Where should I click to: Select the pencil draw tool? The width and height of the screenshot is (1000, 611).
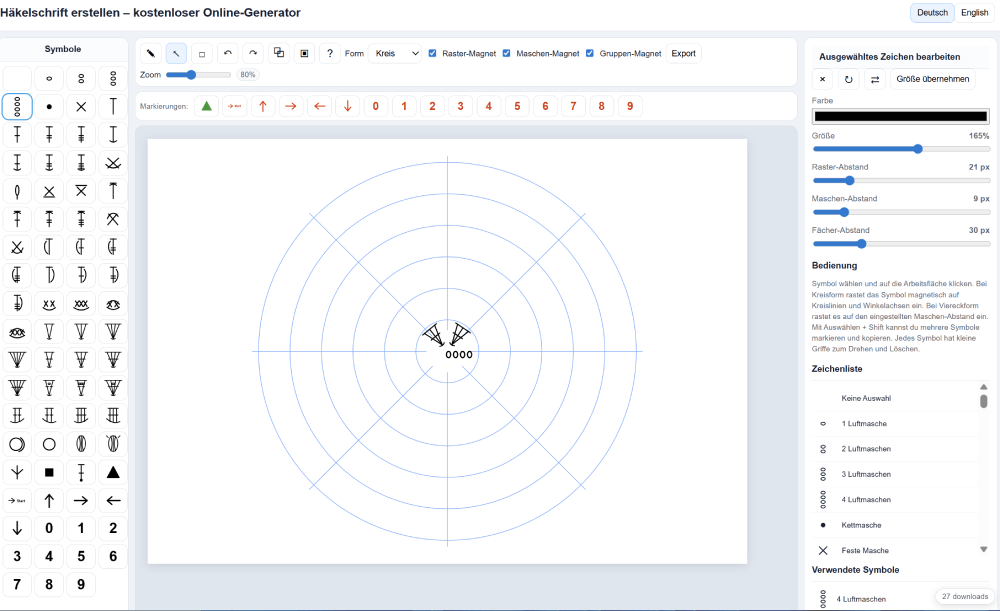[x=151, y=54]
